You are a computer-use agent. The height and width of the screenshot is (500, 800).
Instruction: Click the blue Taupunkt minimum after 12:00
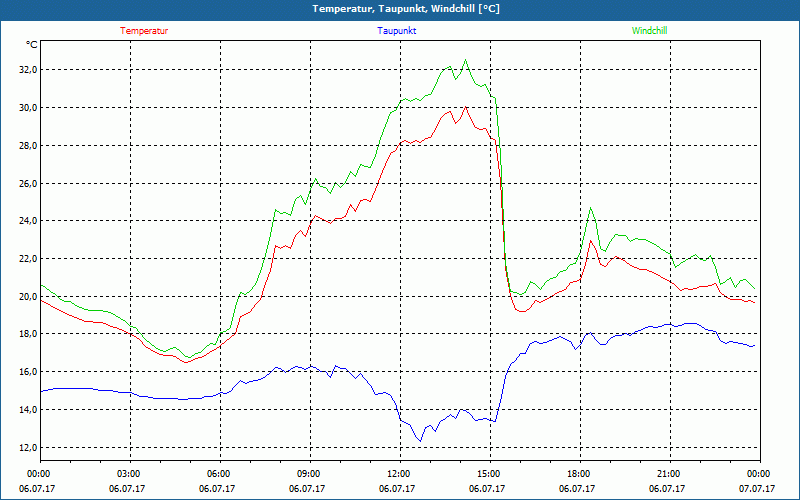[x=420, y=441]
